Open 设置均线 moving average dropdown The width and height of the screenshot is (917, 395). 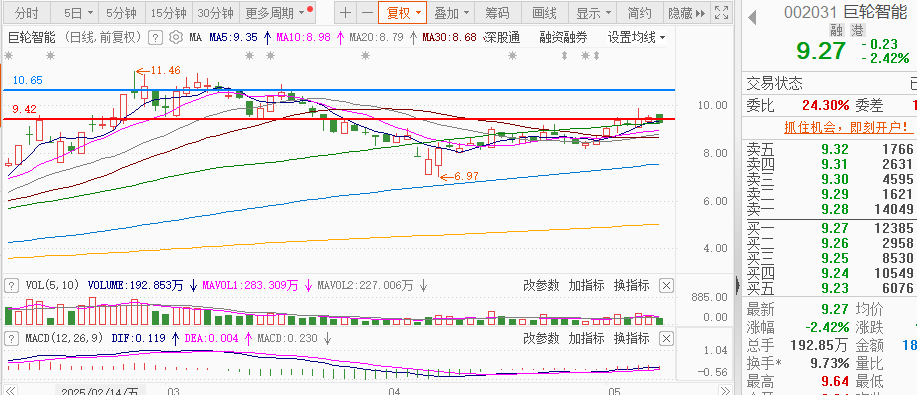(x=636, y=38)
